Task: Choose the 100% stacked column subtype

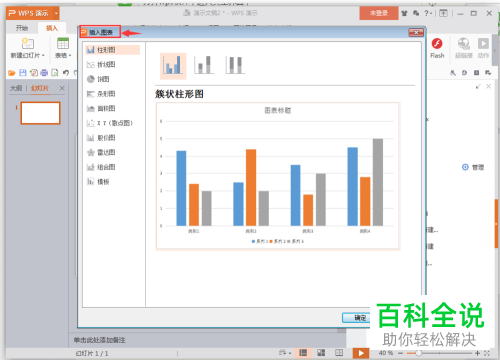Action: pos(235,65)
